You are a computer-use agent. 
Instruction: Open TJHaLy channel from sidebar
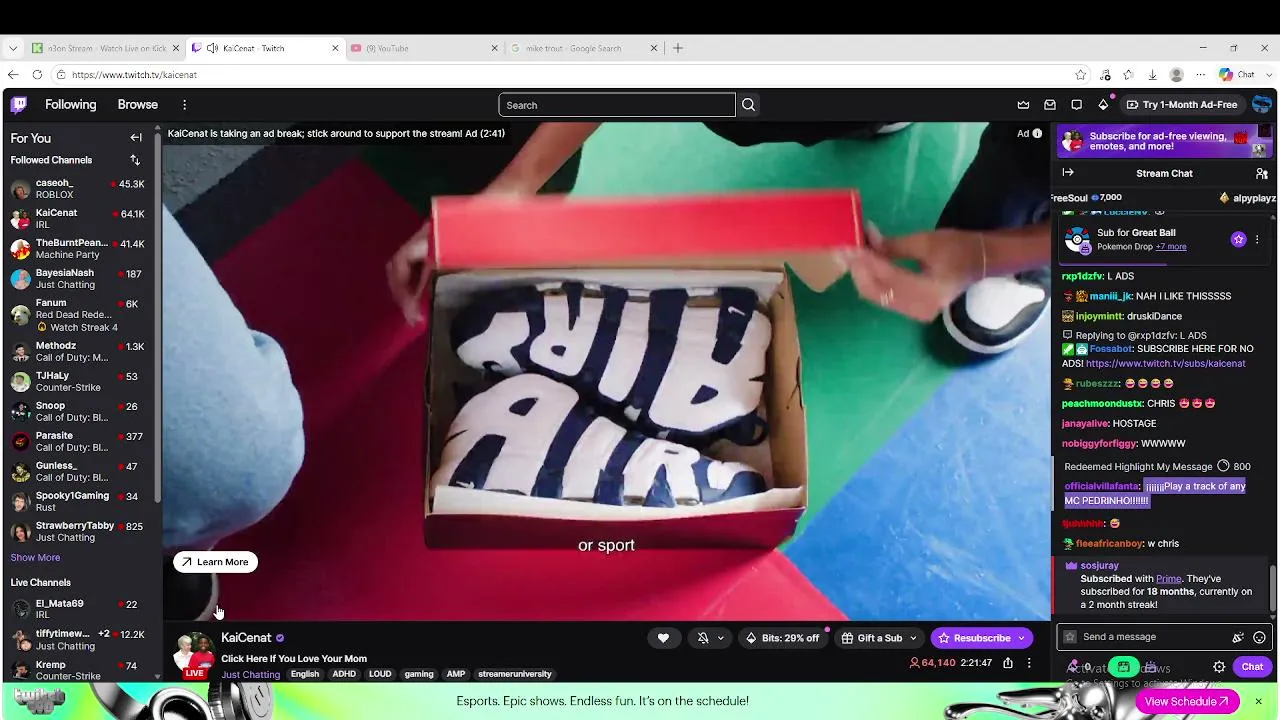click(78, 382)
